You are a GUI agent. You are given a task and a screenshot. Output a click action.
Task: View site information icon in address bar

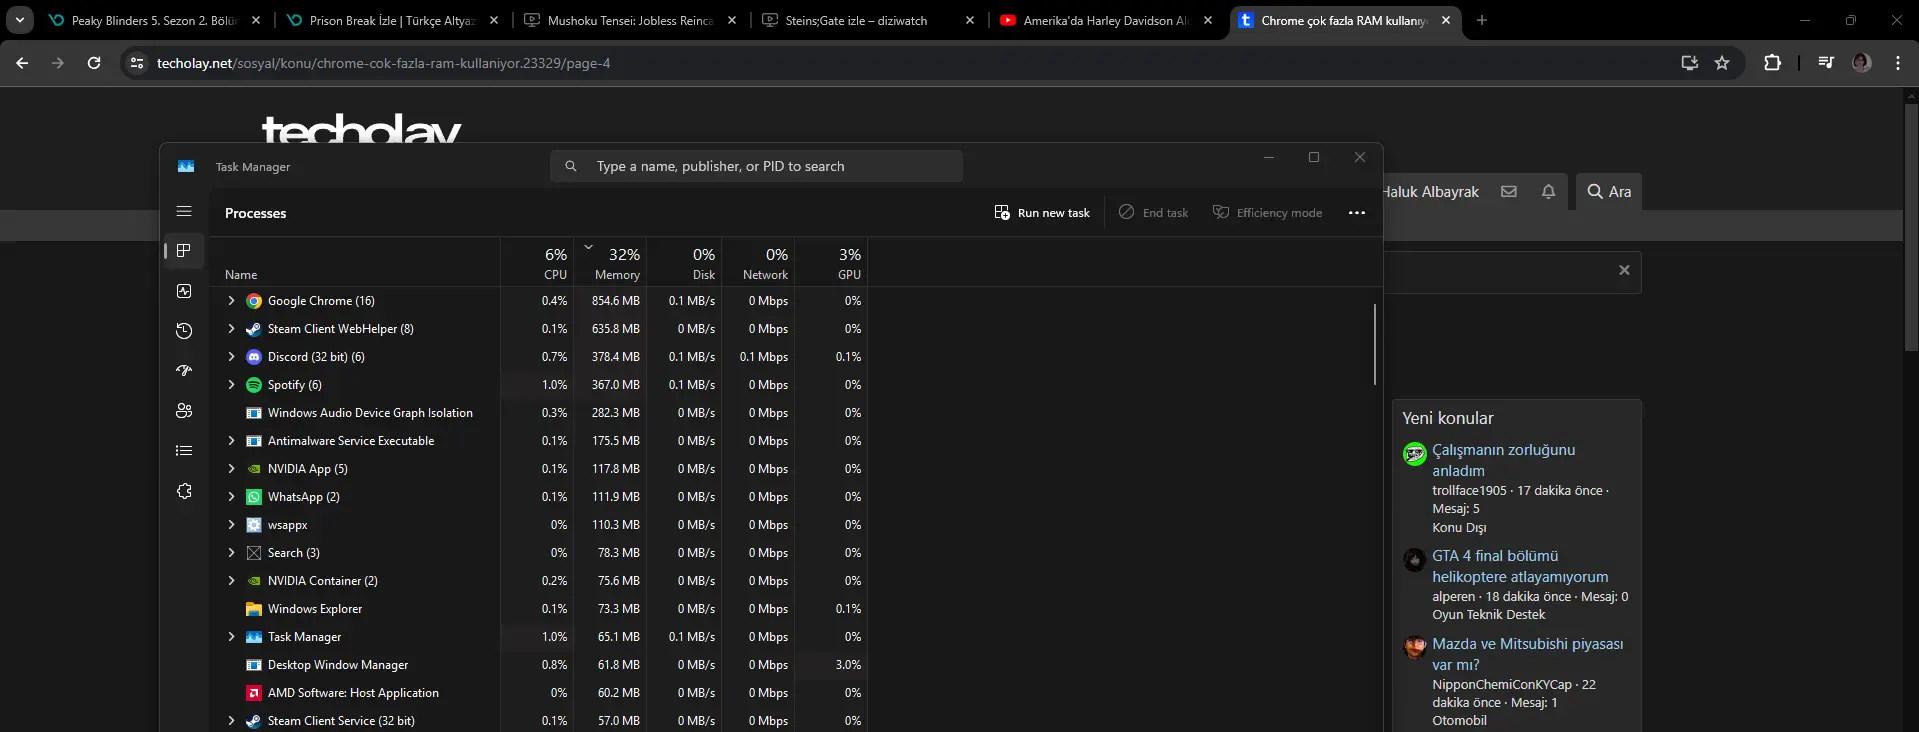(x=137, y=63)
